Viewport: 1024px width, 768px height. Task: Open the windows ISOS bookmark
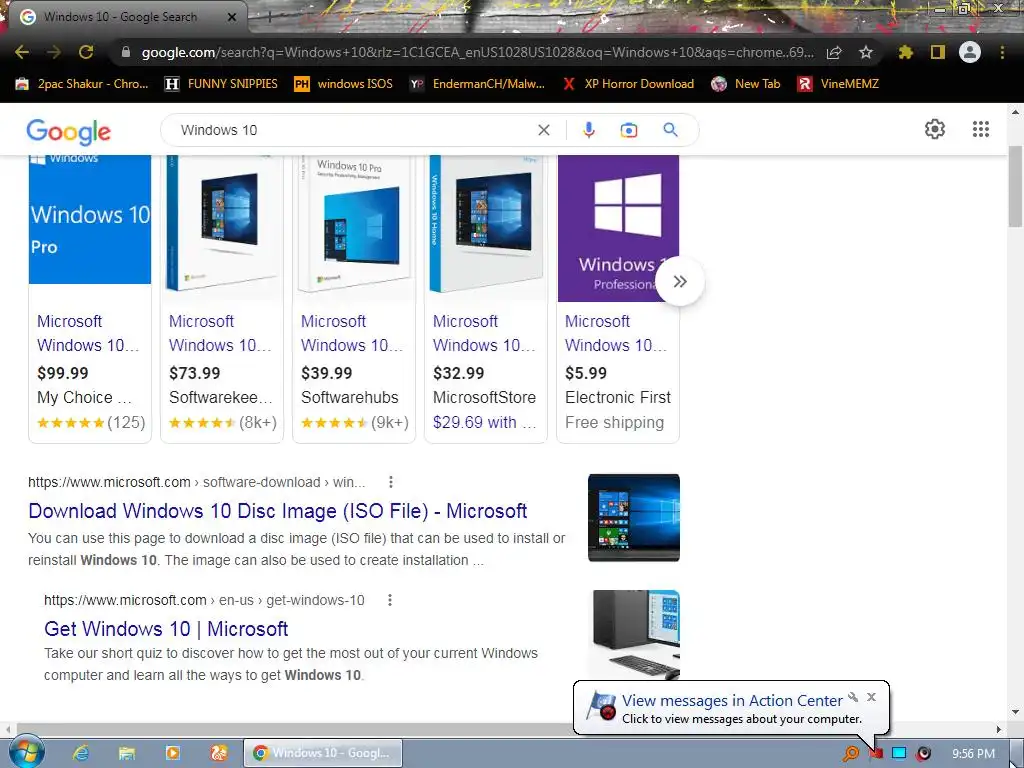click(x=344, y=84)
